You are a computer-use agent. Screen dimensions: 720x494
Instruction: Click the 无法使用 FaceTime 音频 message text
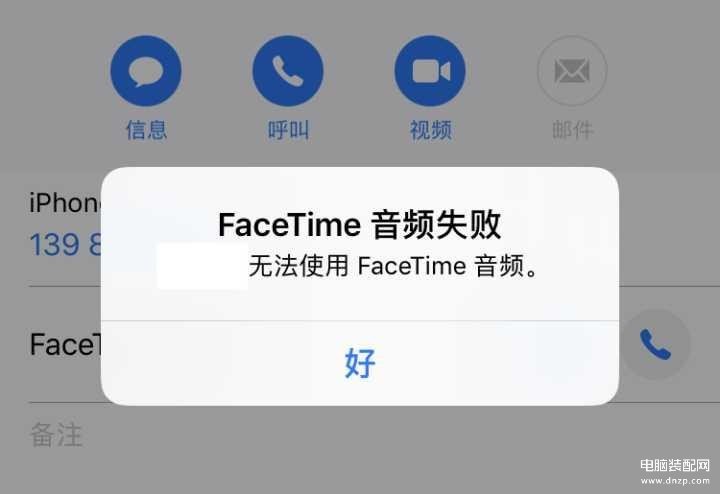pyautogui.click(x=393, y=266)
